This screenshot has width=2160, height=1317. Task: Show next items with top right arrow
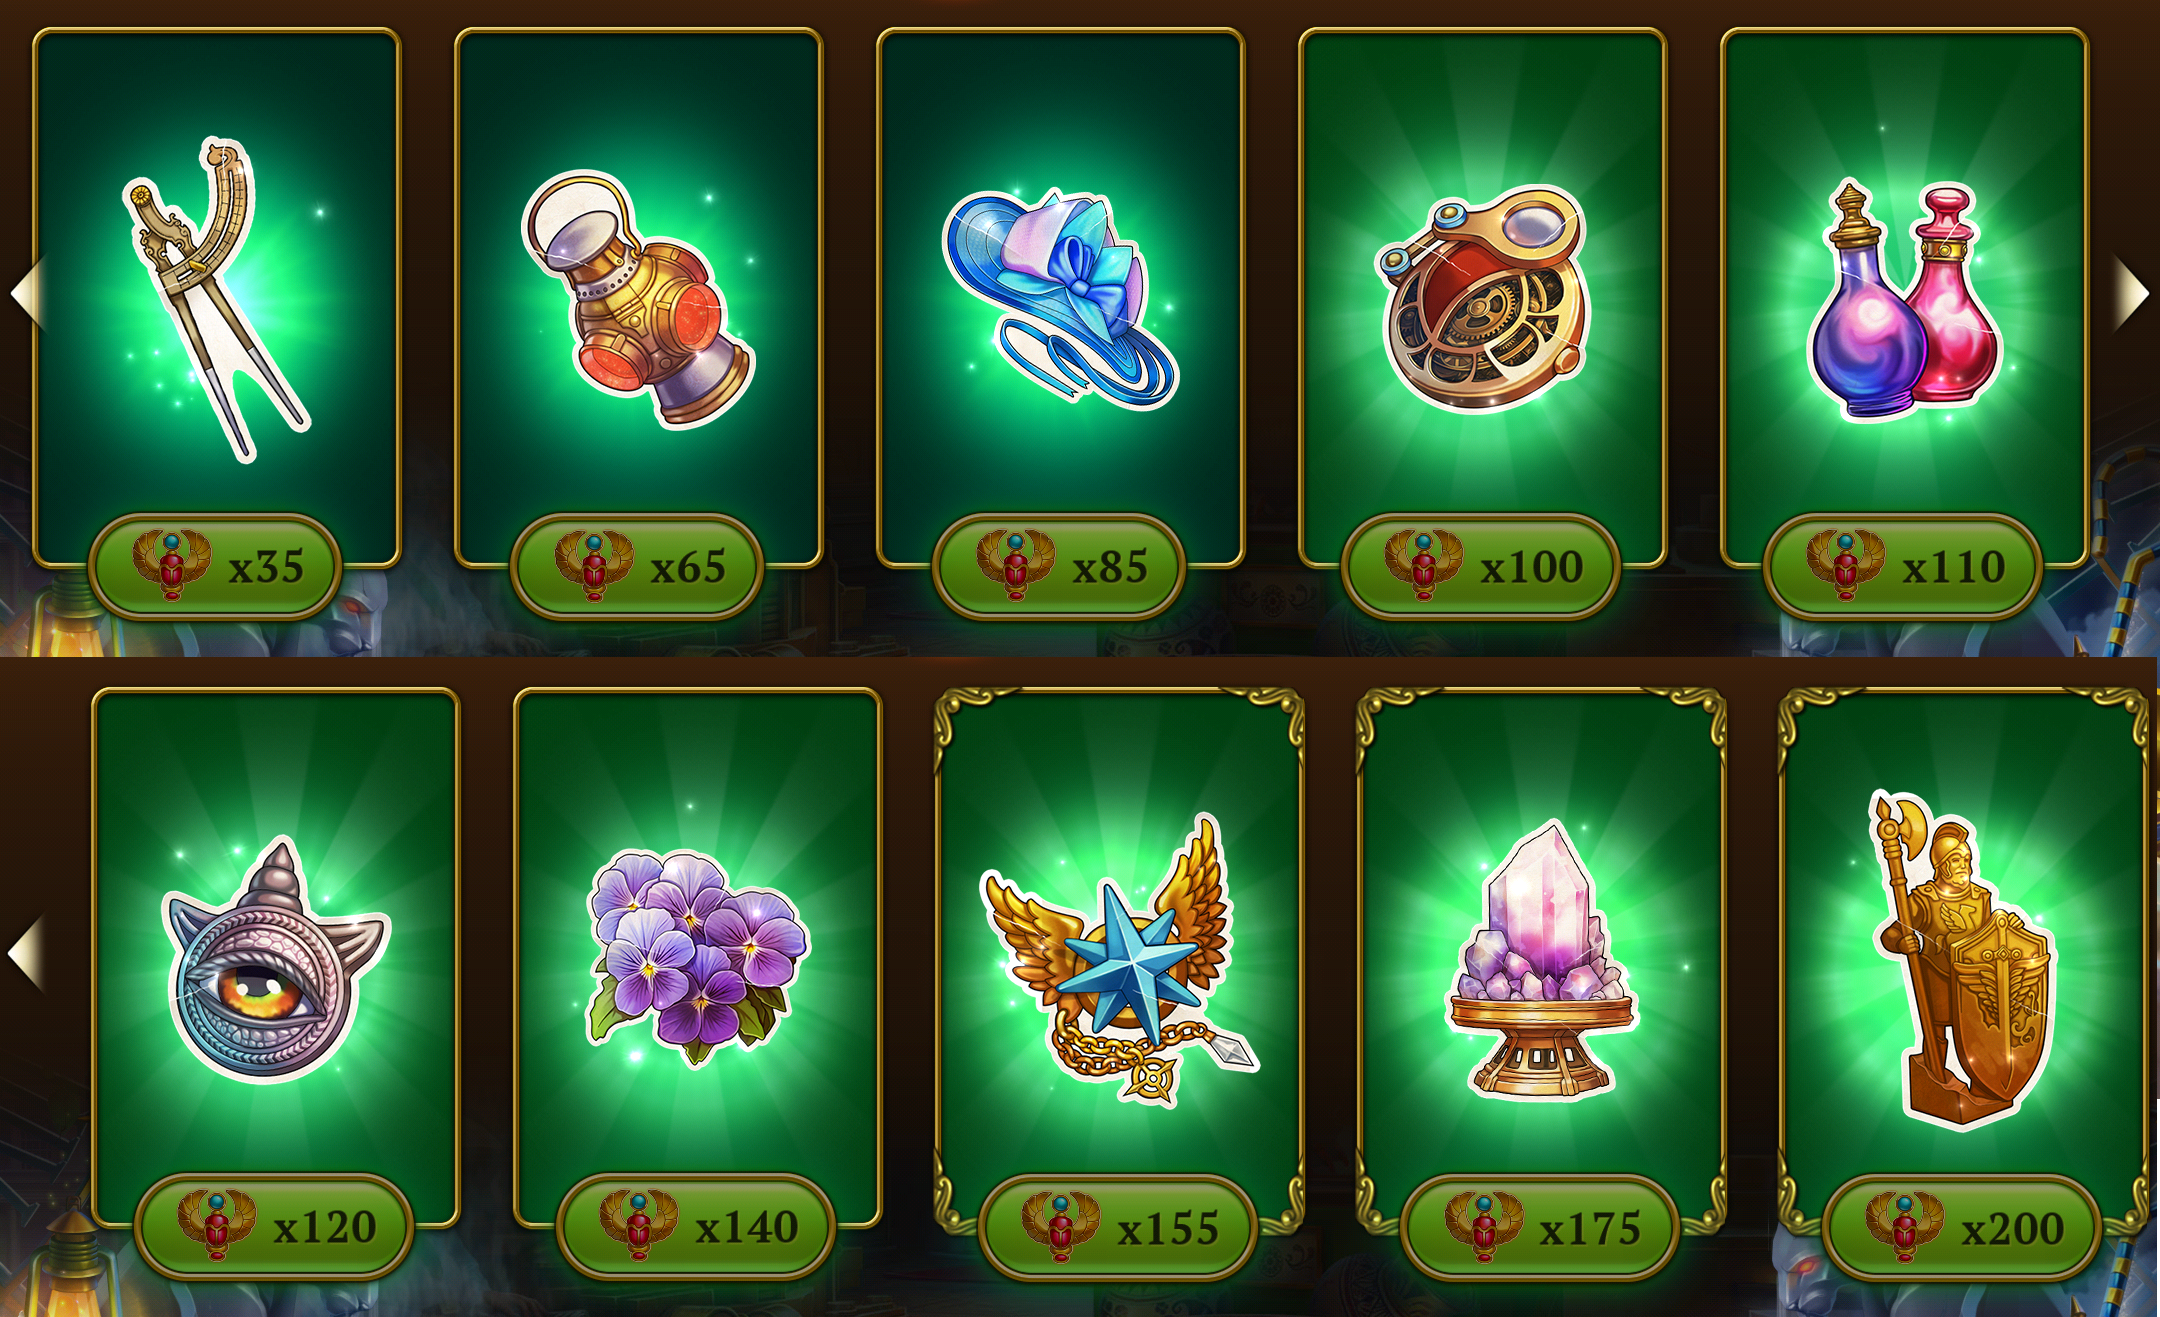(2131, 294)
